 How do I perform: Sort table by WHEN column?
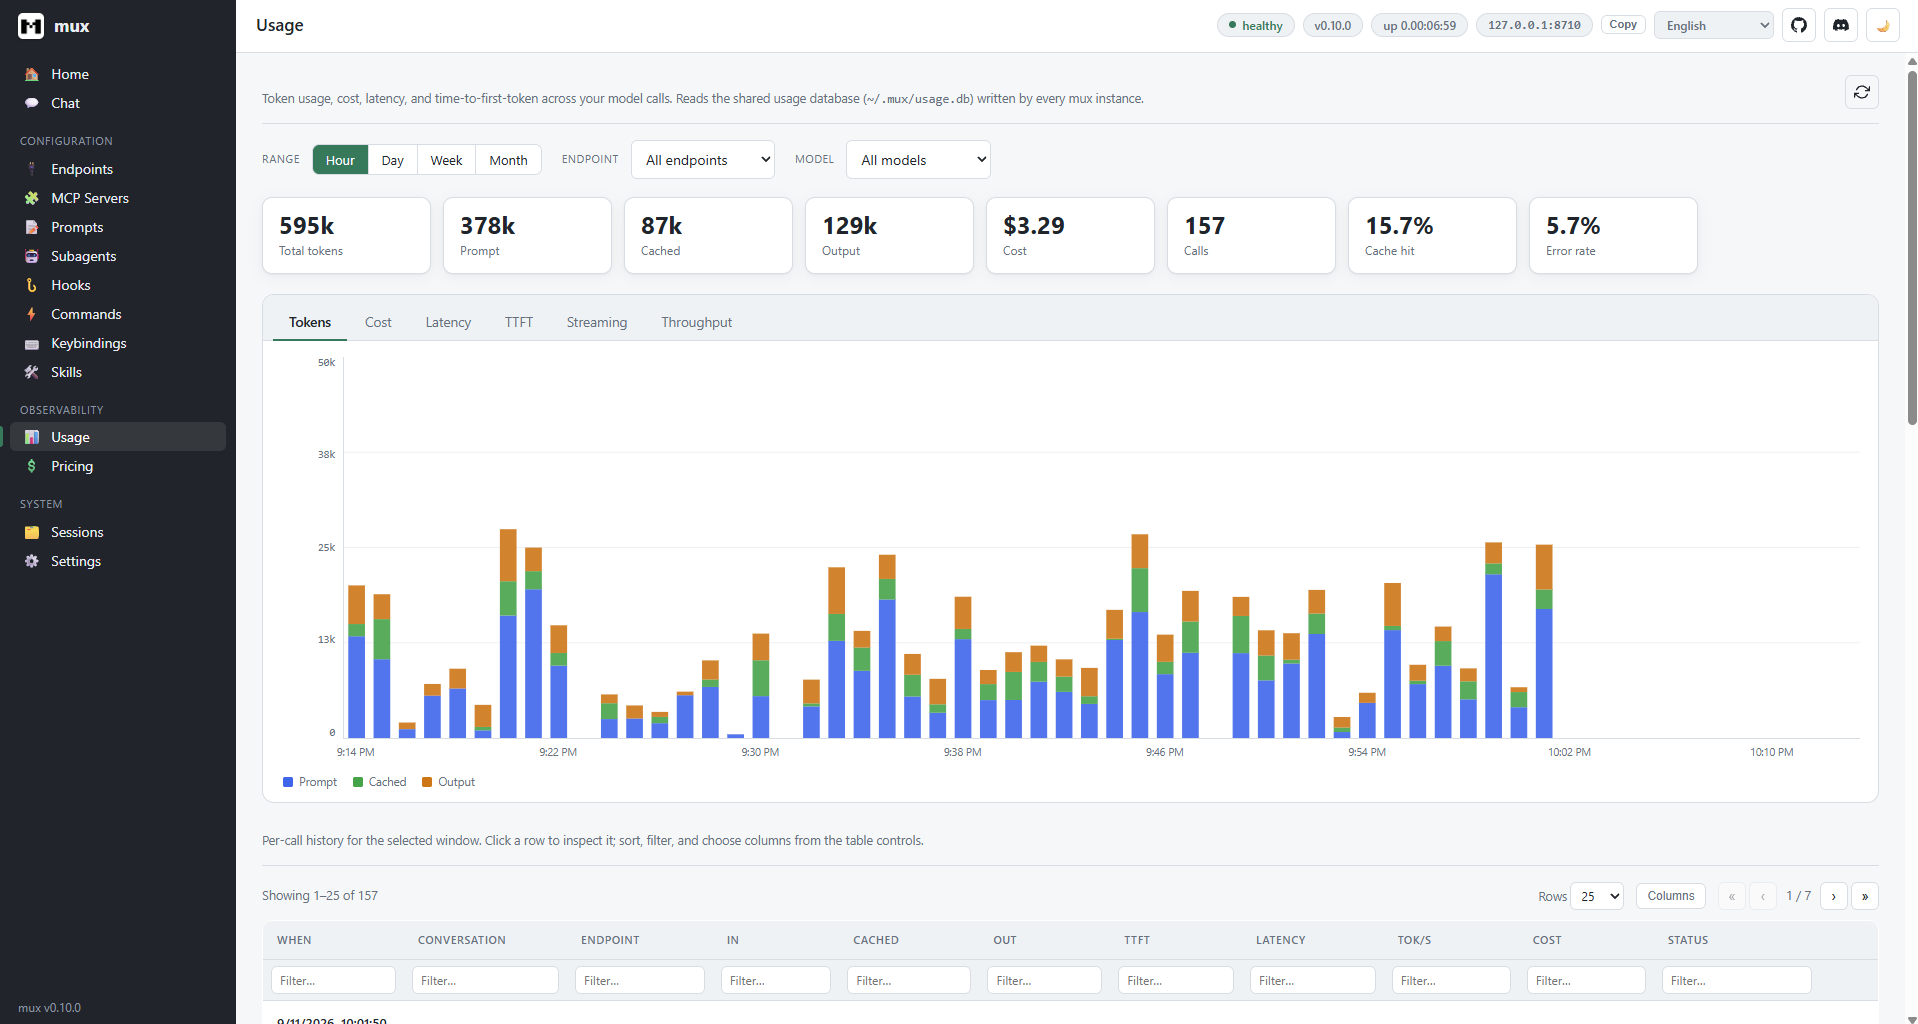tap(294, 940)
